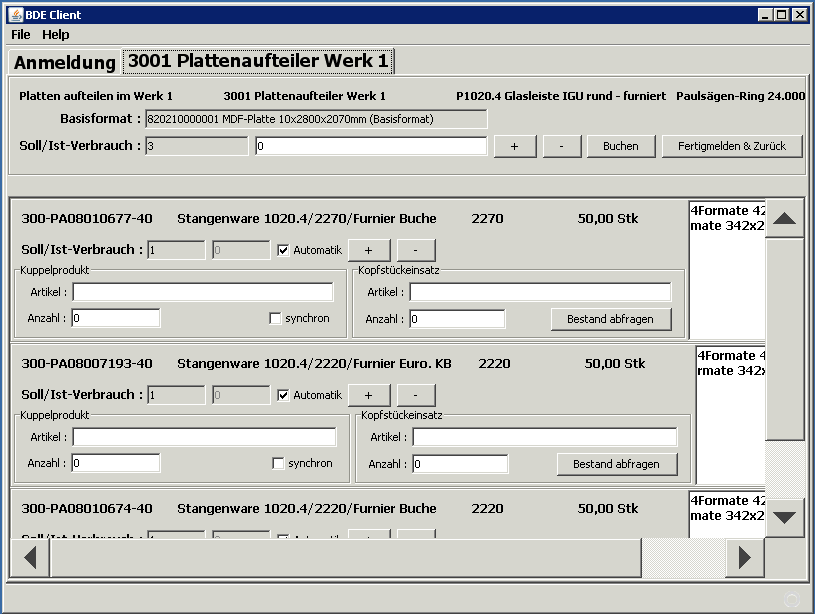
Task: Click Fertigmelden & Zurück button
Action: point(732,146)
